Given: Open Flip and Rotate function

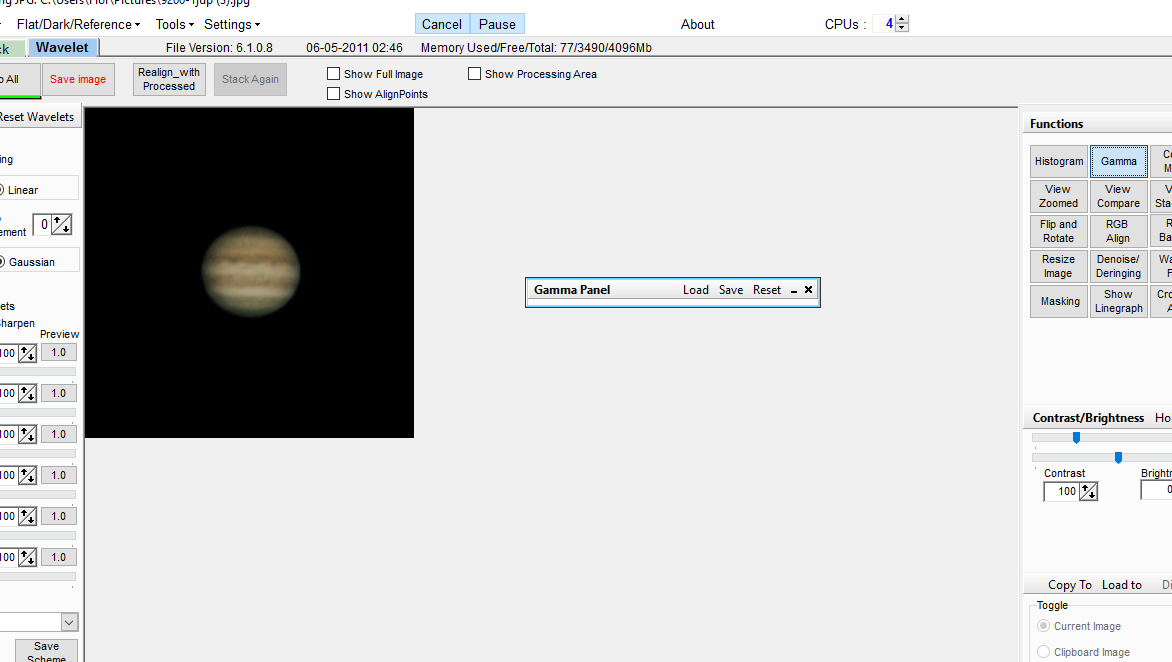Looking at the screenshot, I should (1058, 231).
